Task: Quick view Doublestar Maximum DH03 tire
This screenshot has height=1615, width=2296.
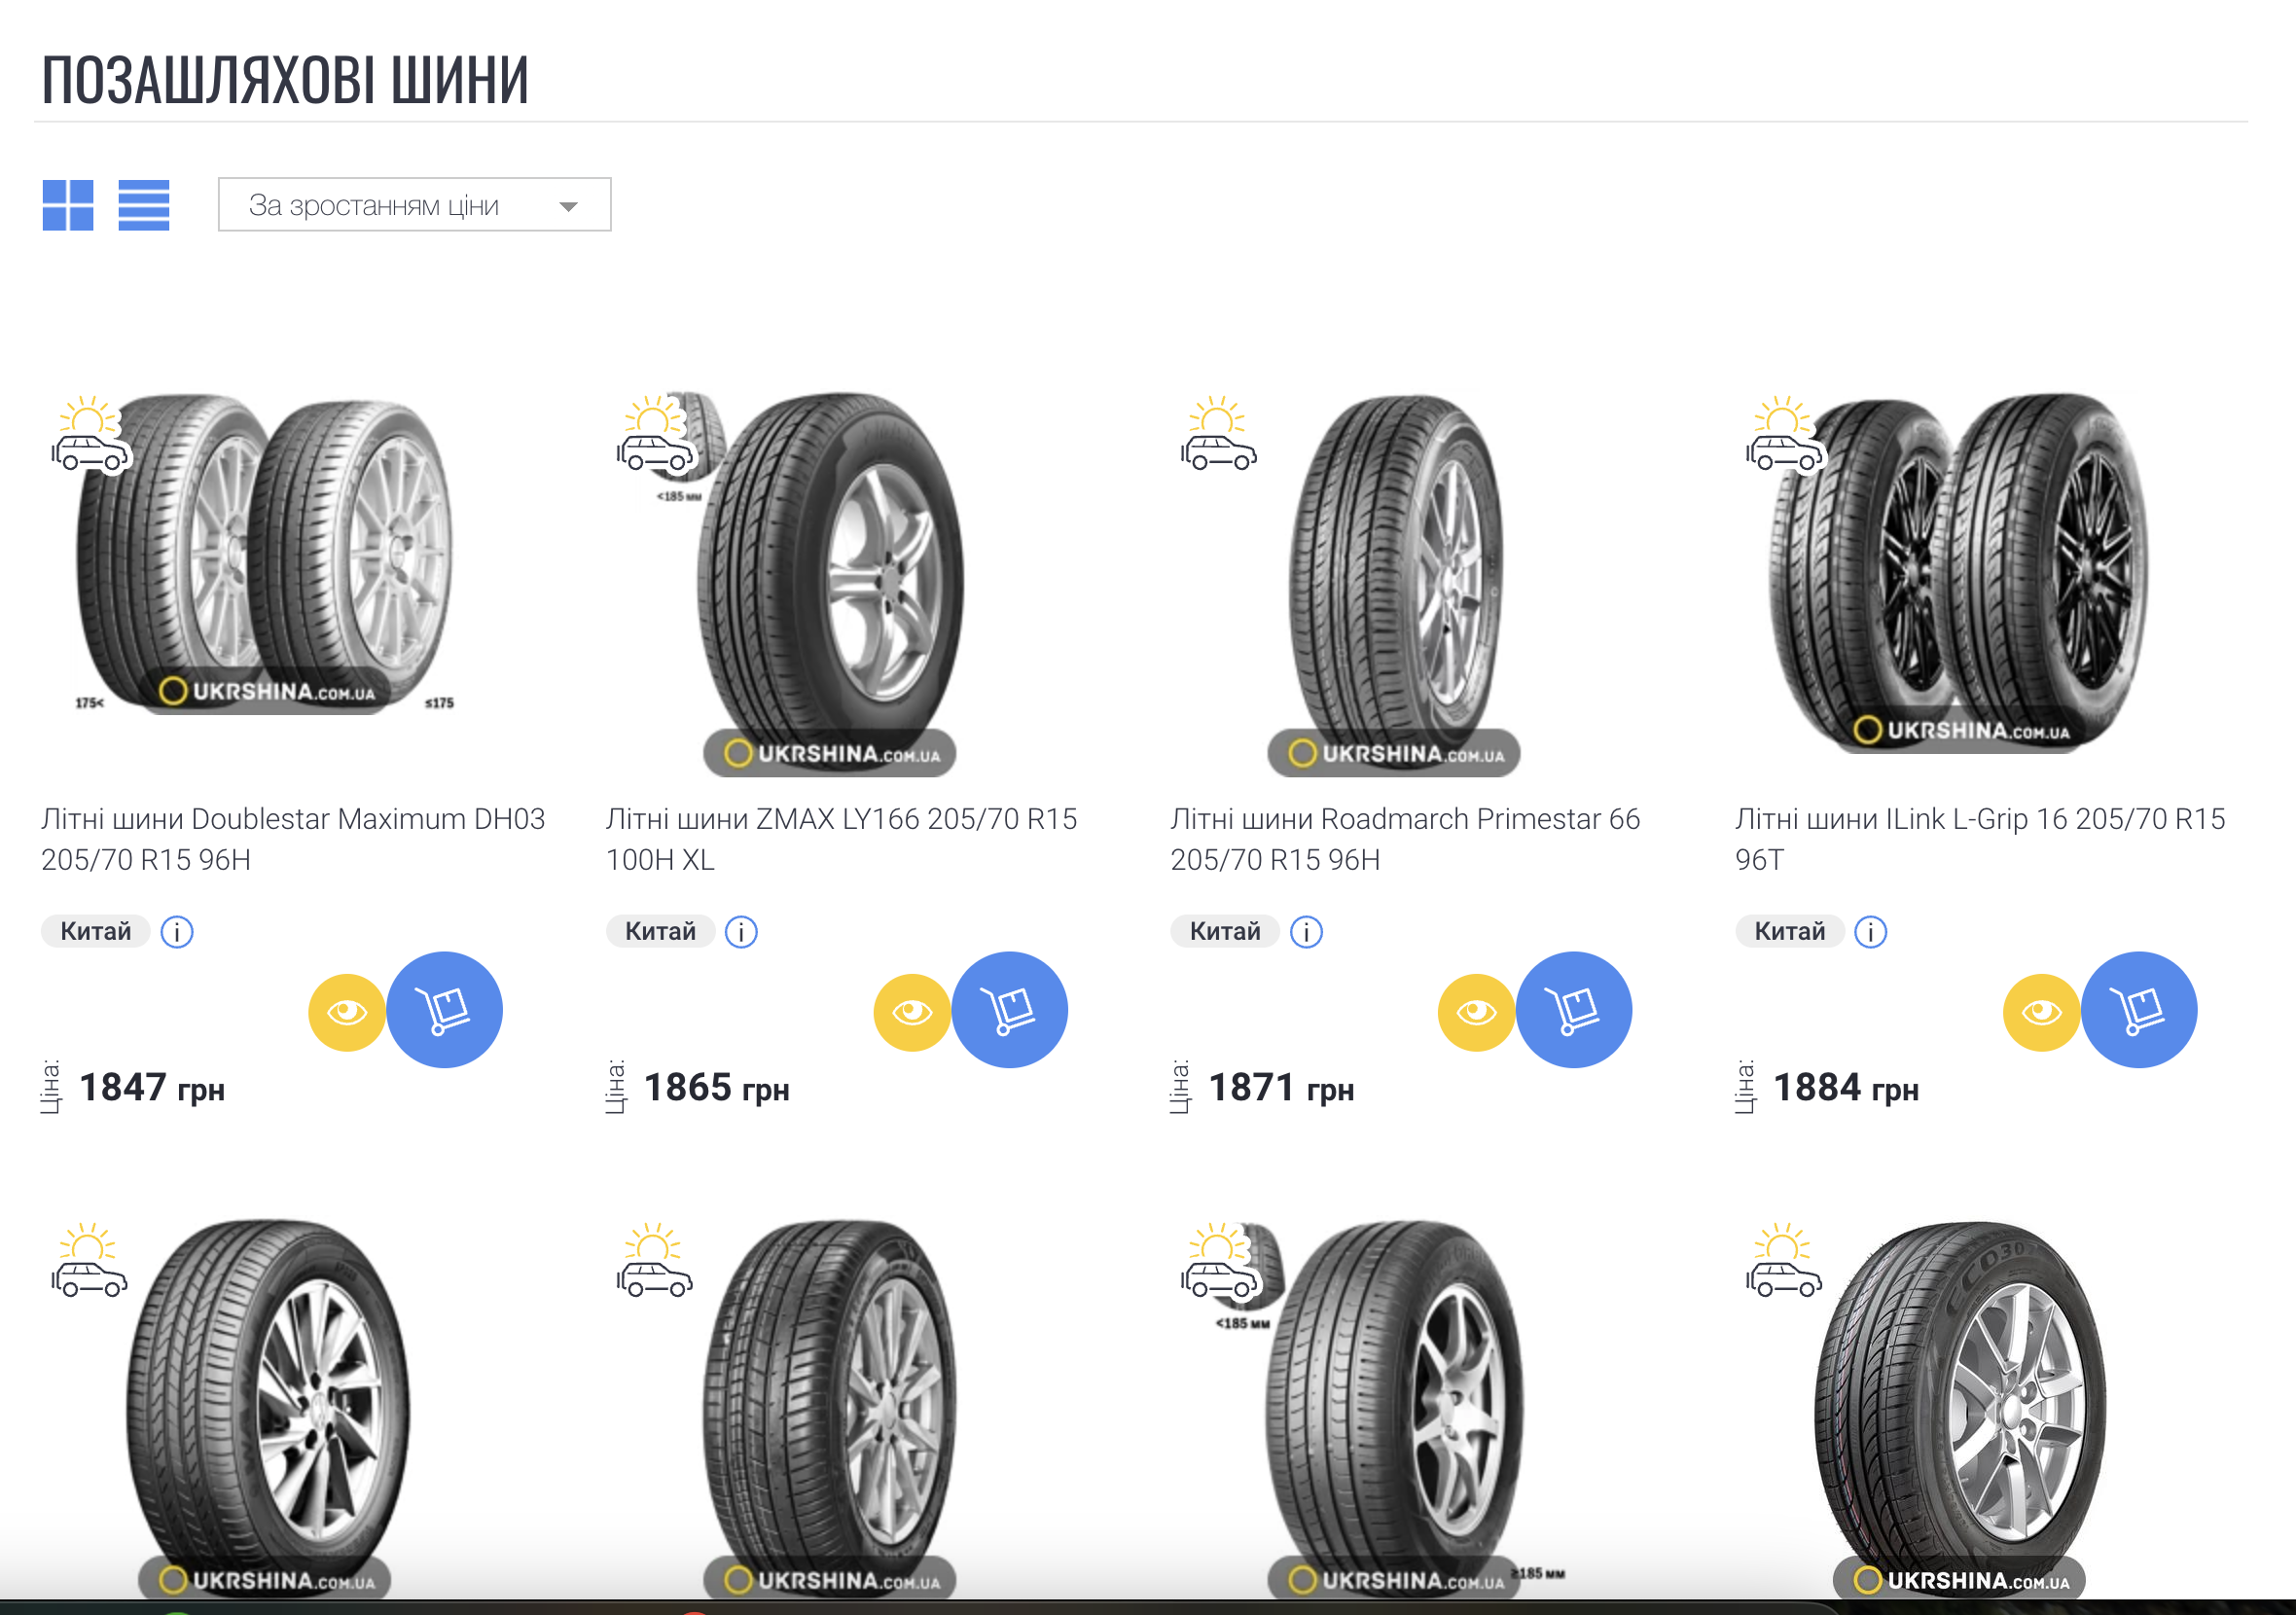Action: tap(346, 1012)
